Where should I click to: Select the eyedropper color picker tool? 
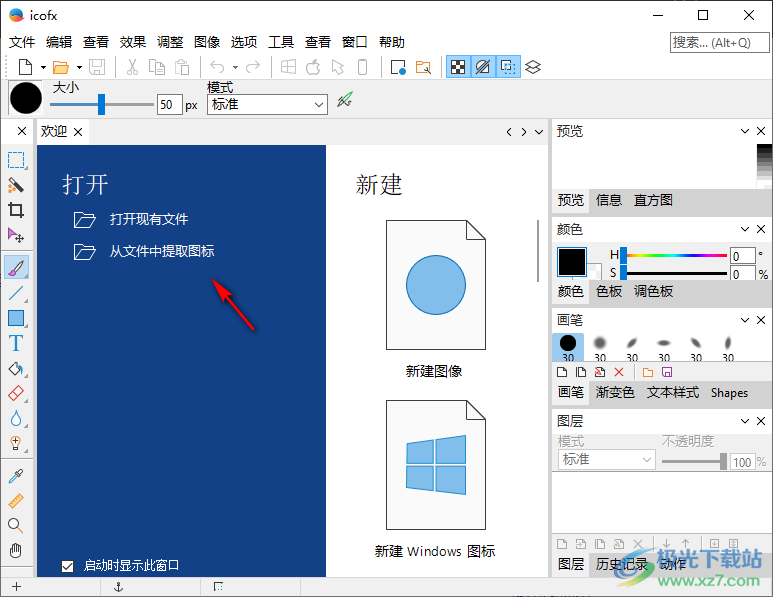click(x=16, y=476)
